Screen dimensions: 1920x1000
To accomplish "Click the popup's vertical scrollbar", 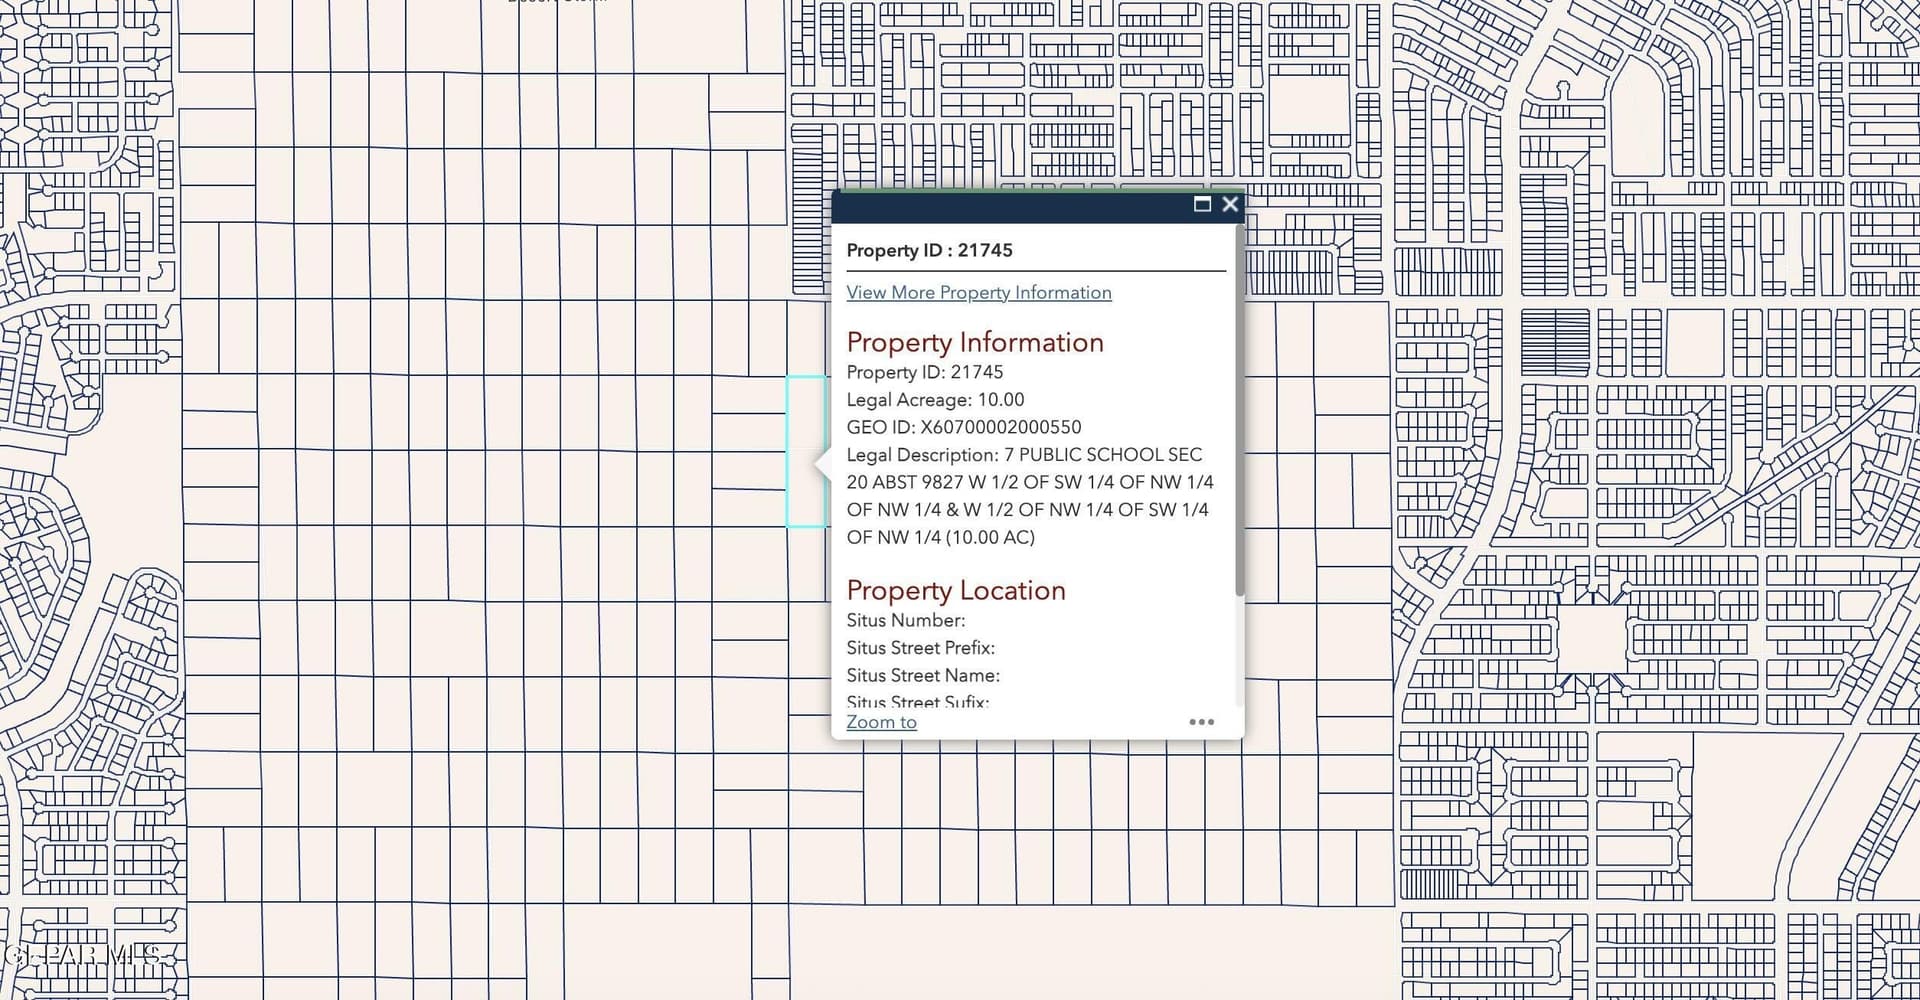I will pyautogui.click(x=1240, y=410).
